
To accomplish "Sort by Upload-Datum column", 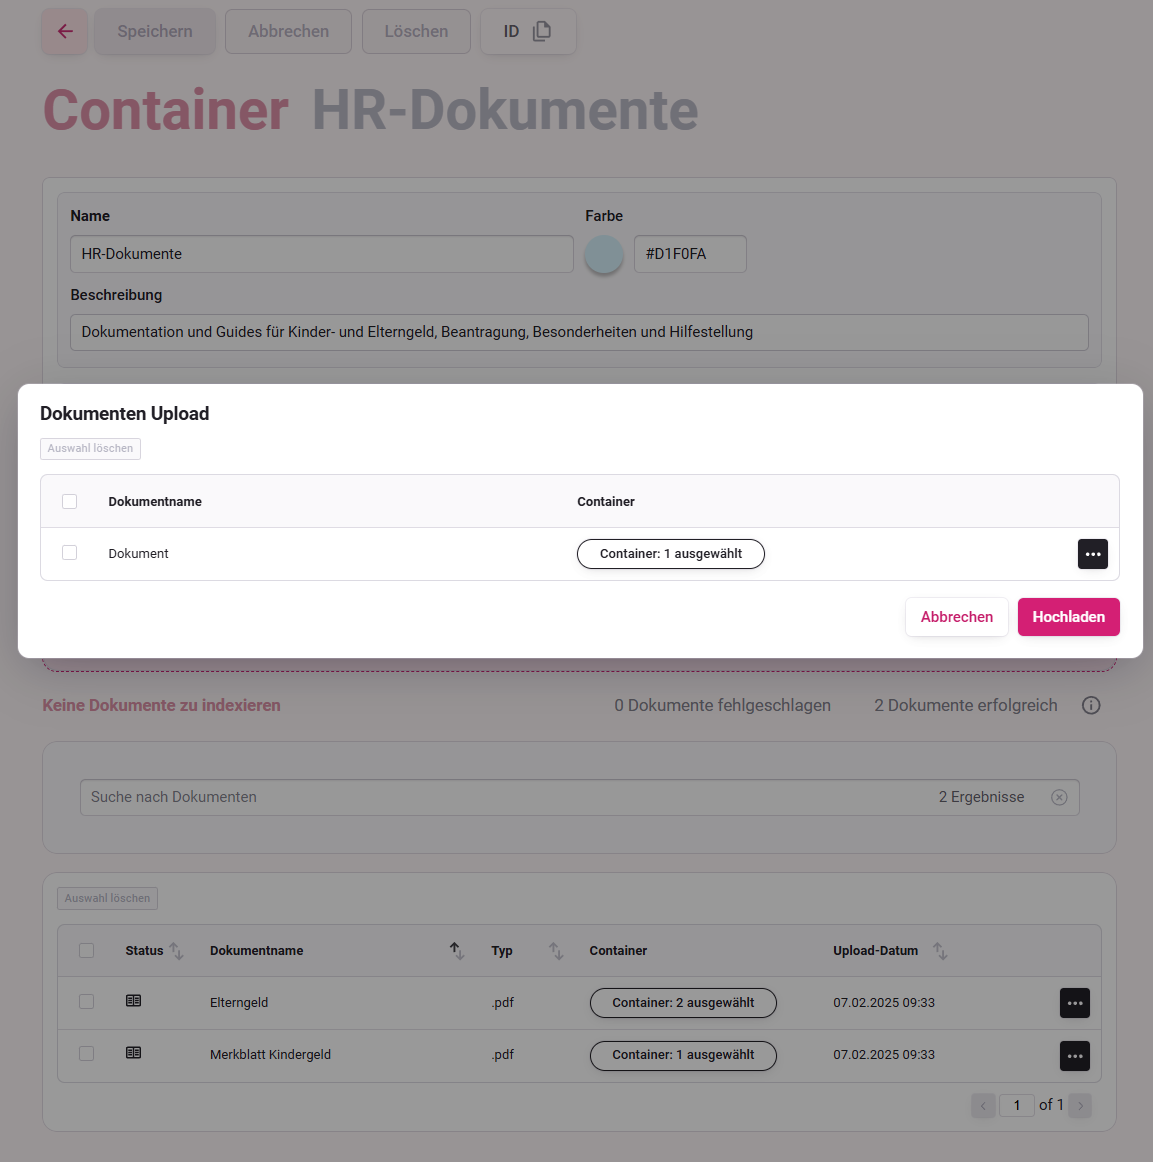I will (x=940, y=951).
